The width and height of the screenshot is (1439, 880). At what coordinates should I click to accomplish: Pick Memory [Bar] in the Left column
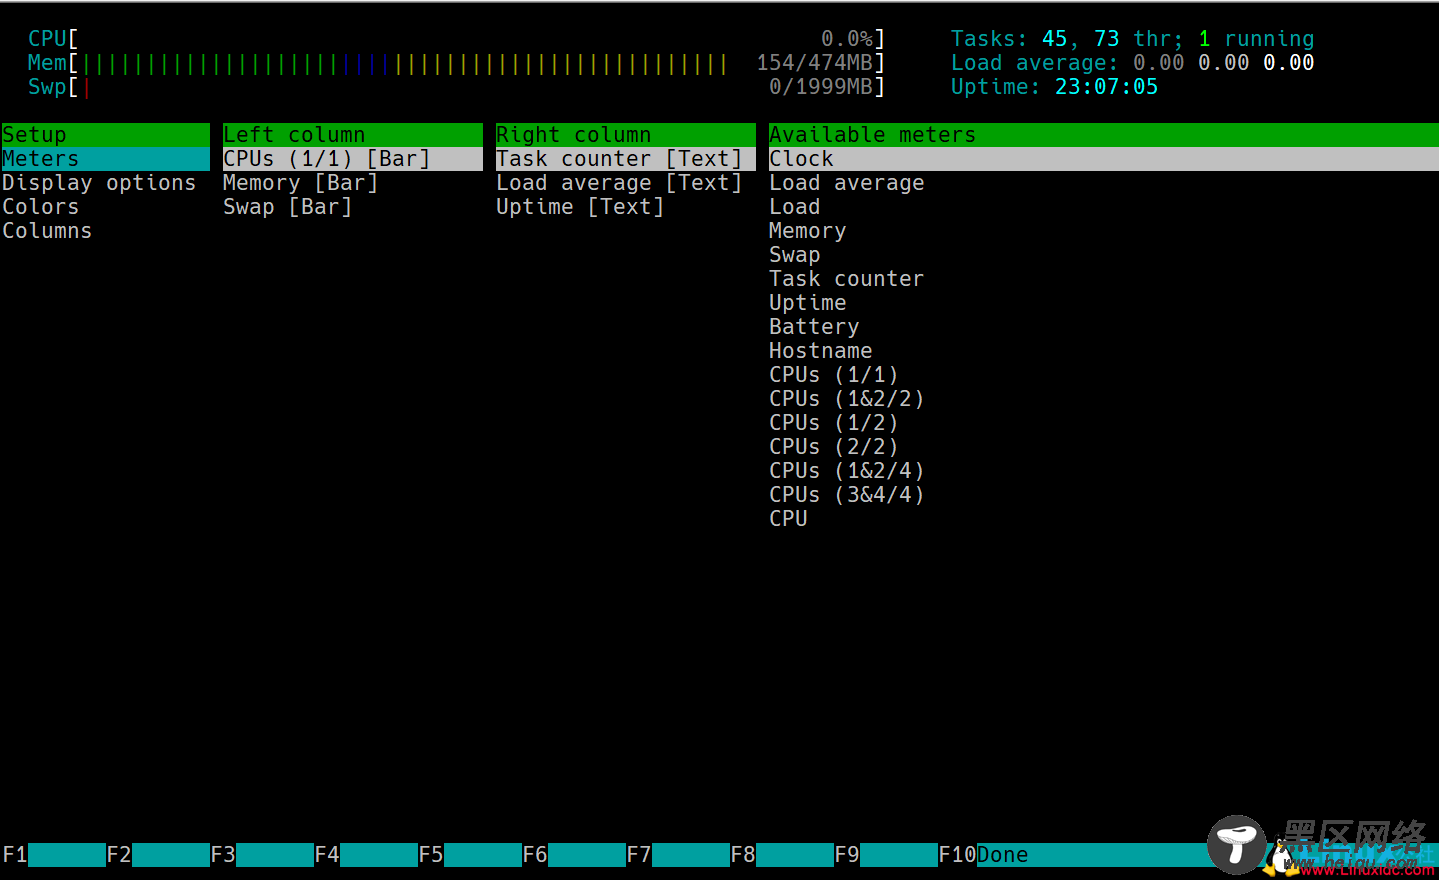[x=300, y=183]
